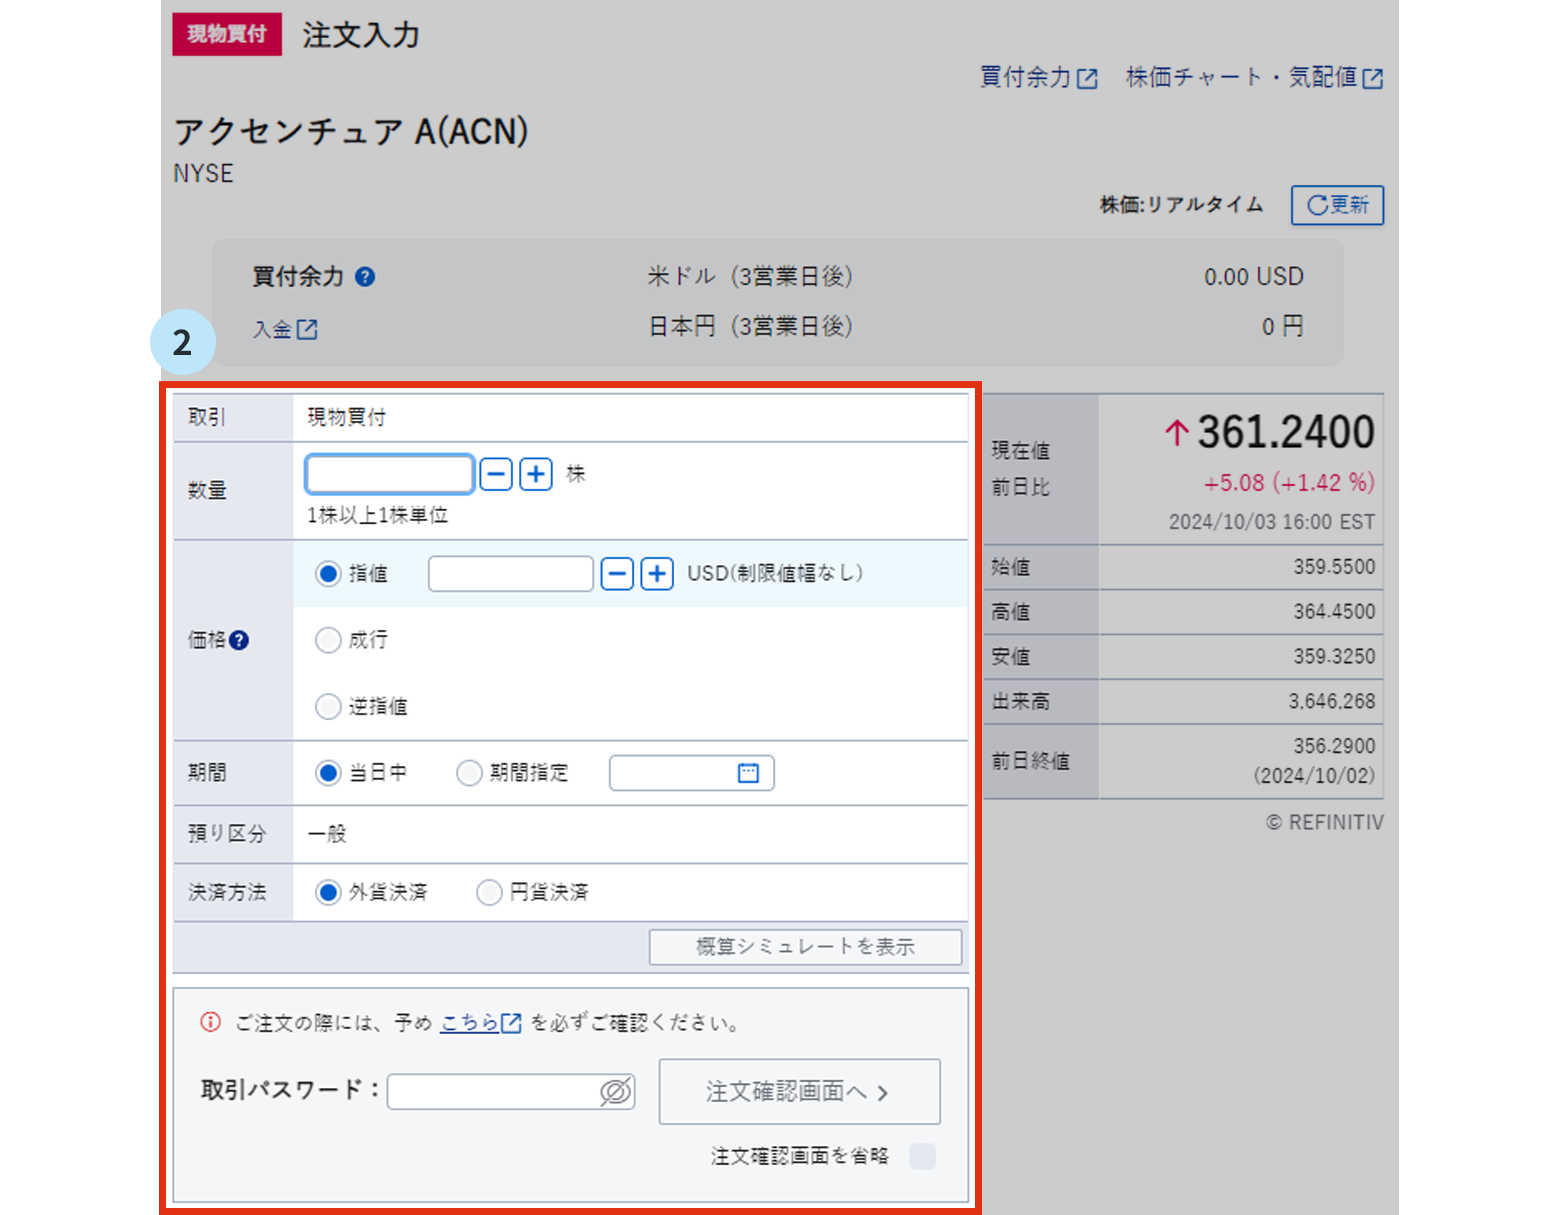1560x1215 pixels.
Task: Click the 取引パスワード input field
Action: 510,1092
